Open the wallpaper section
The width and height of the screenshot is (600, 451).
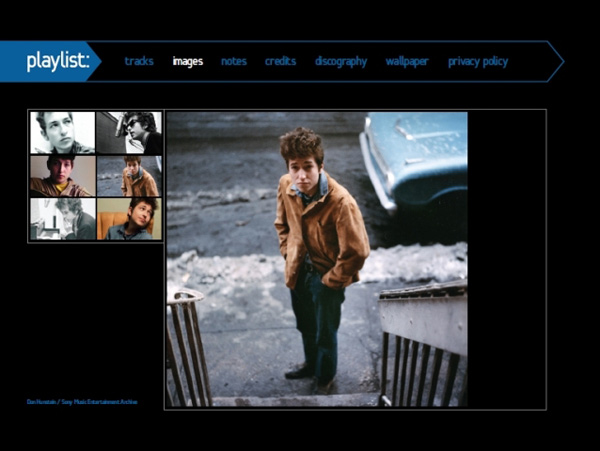click(407, 61)
